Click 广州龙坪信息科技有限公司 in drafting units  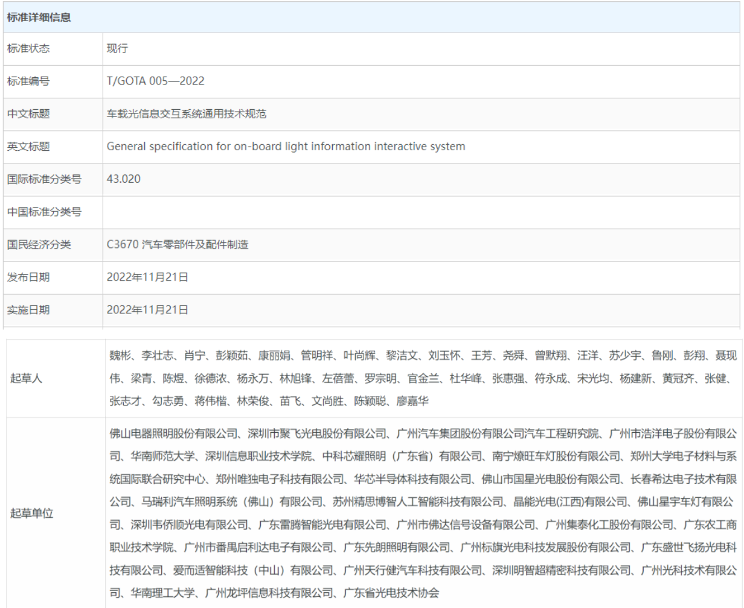(269, 593)
